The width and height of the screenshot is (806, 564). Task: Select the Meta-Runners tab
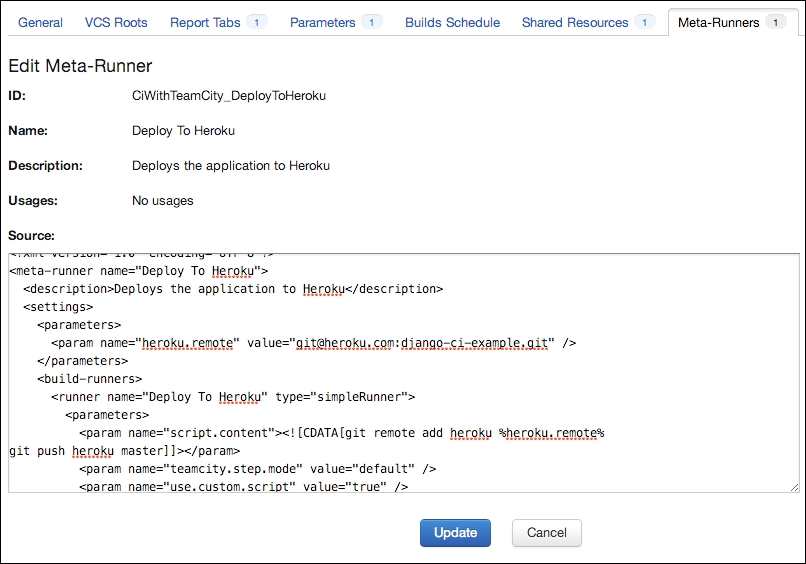732,23
